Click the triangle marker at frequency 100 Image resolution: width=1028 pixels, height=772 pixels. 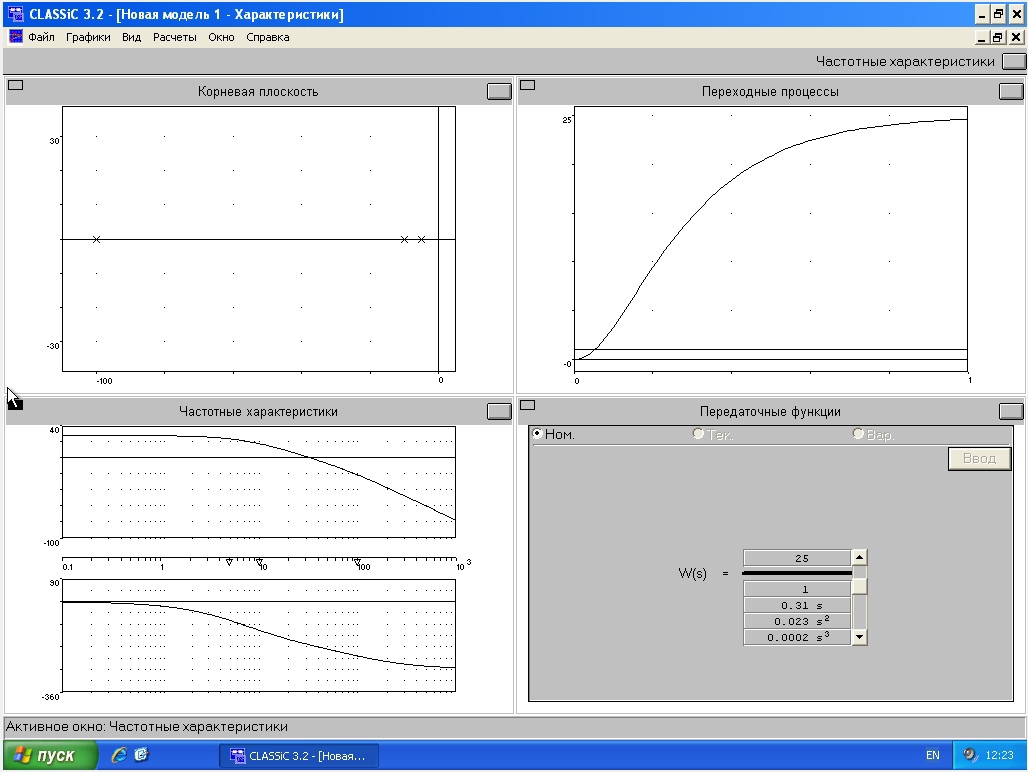[x=357, y=562]
